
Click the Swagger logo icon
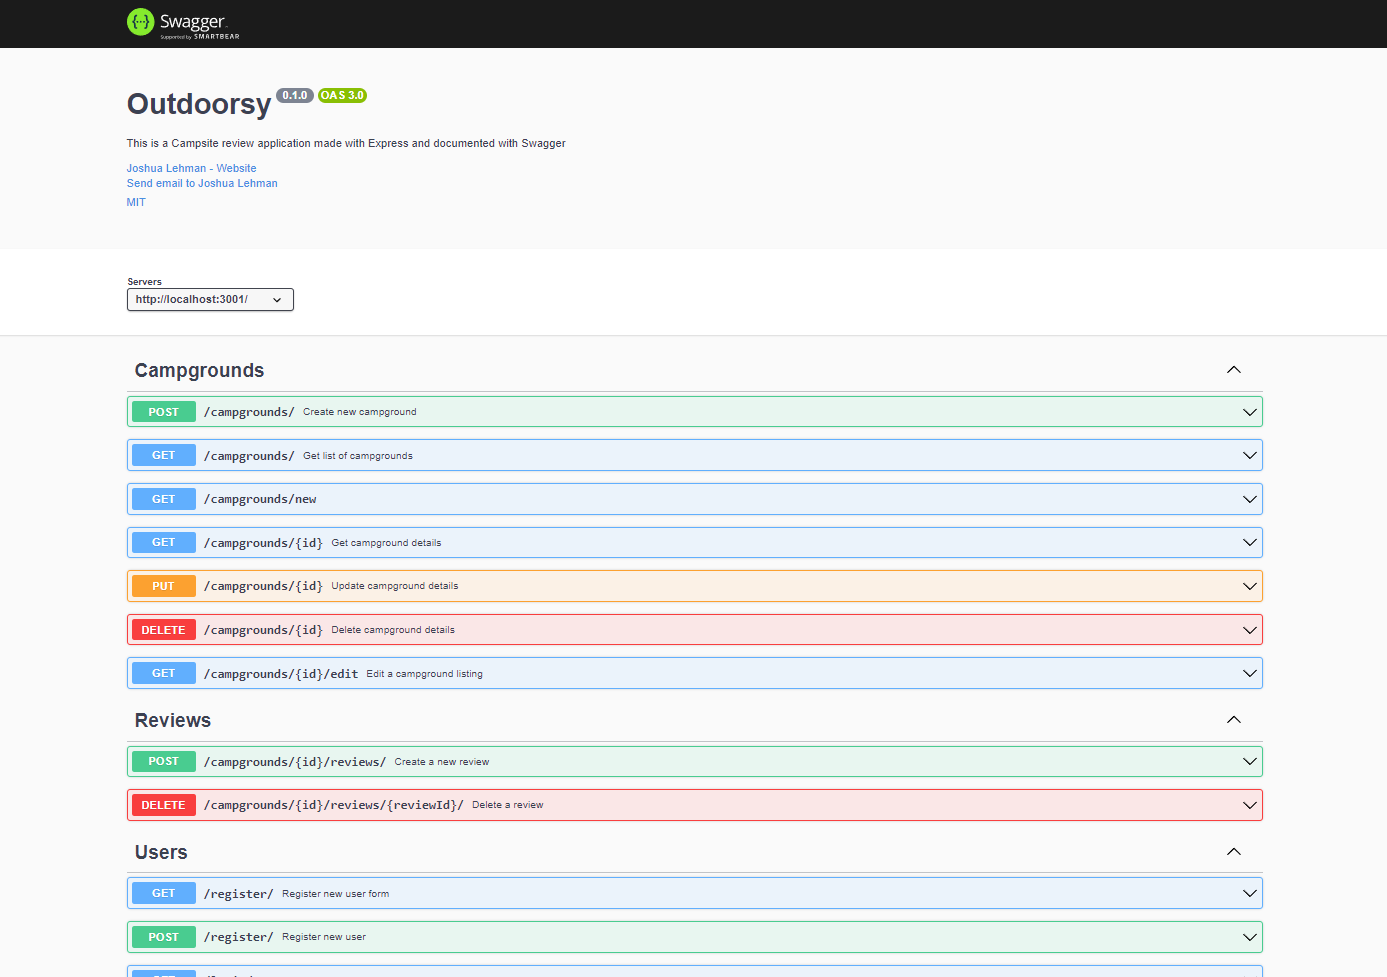tap(140, 21)
